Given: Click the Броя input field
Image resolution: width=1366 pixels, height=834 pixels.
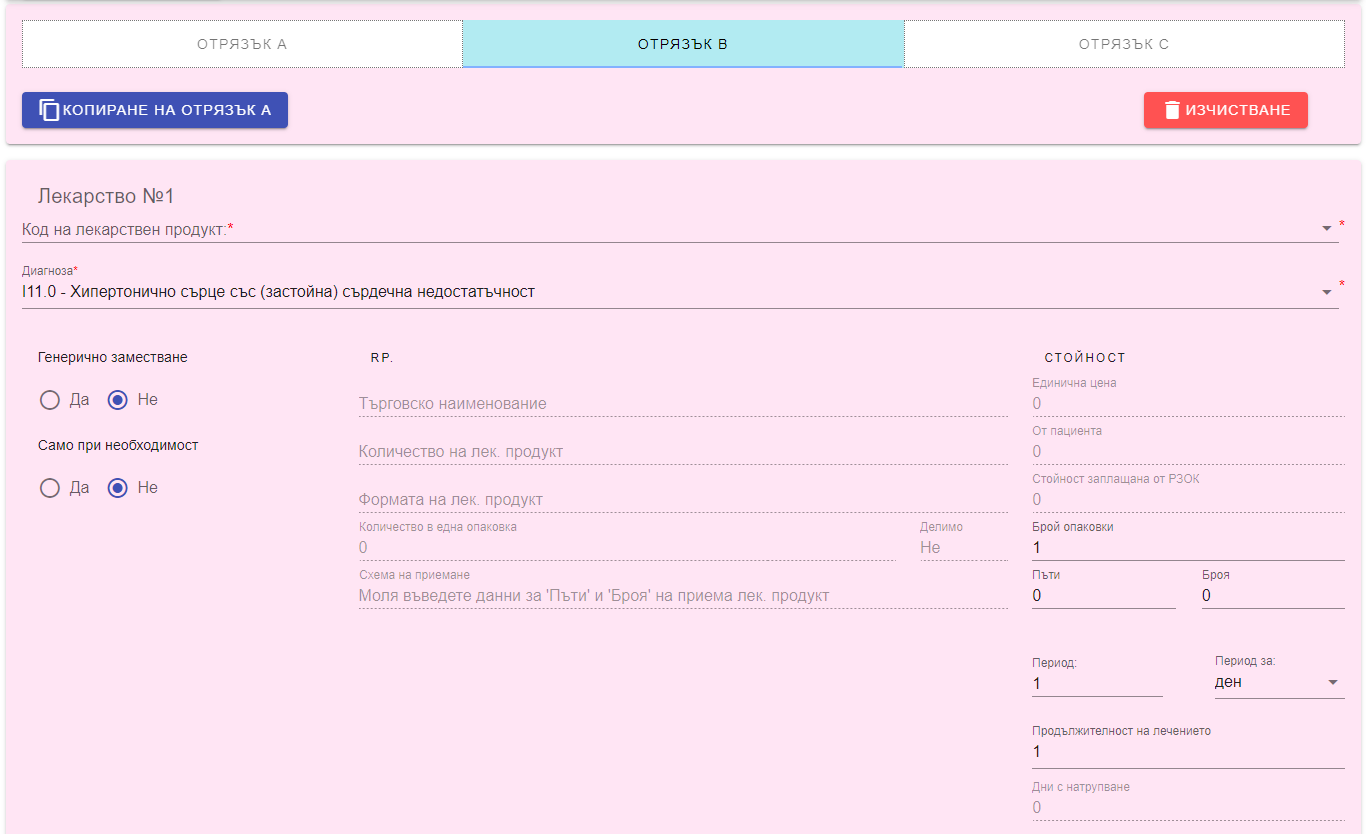Looking at the screenshot, I should (x=1273, y=596).
